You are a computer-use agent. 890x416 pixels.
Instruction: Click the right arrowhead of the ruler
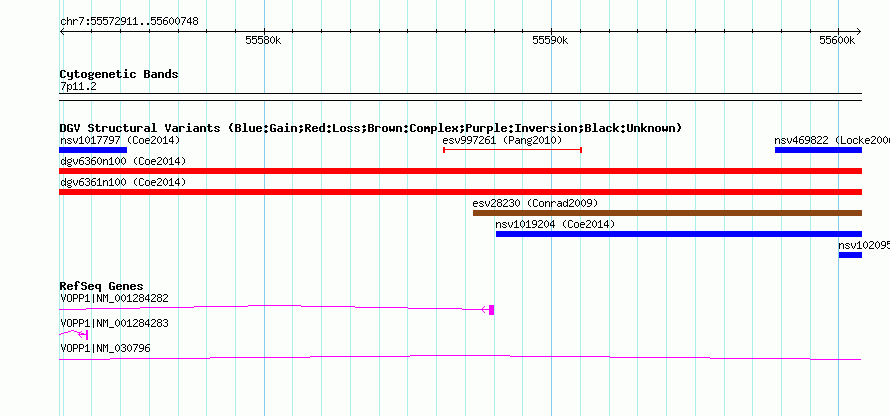859,32
